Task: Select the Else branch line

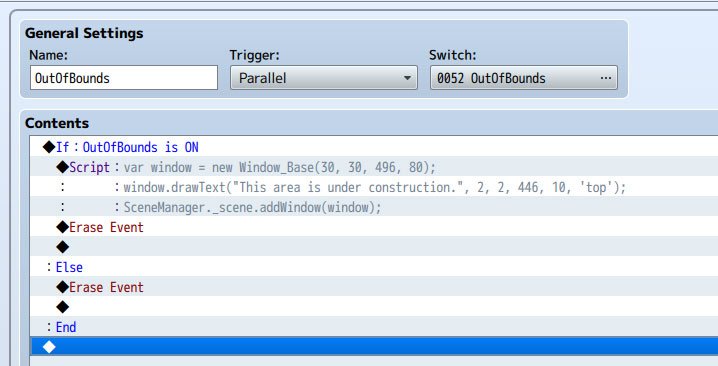Action: coord(374,267)
